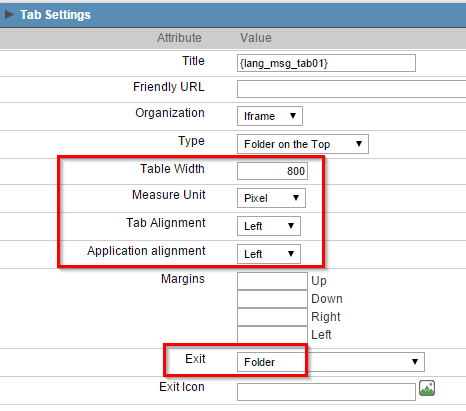Click the Table Width field showing 800
Viewport: 466px width, 411px height.
pos(272,171)
